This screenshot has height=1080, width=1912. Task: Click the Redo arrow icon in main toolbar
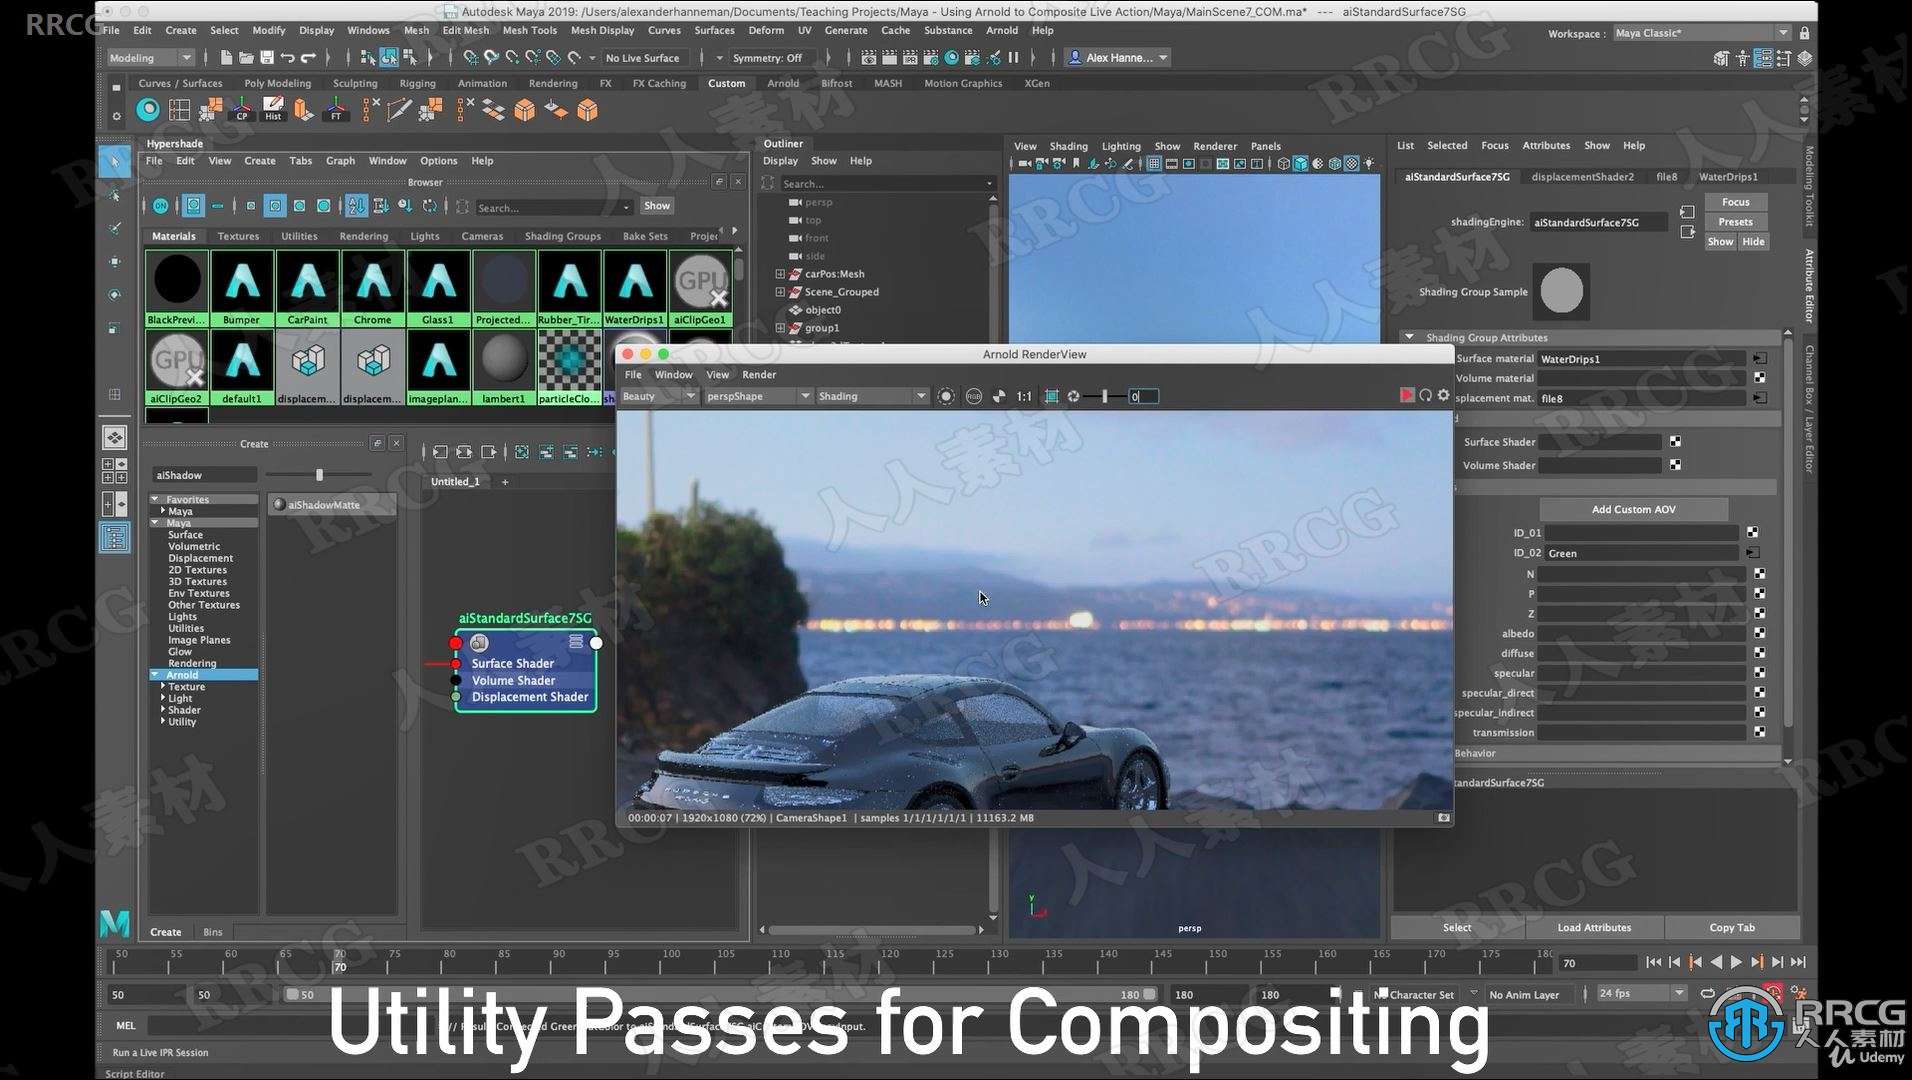309,58
